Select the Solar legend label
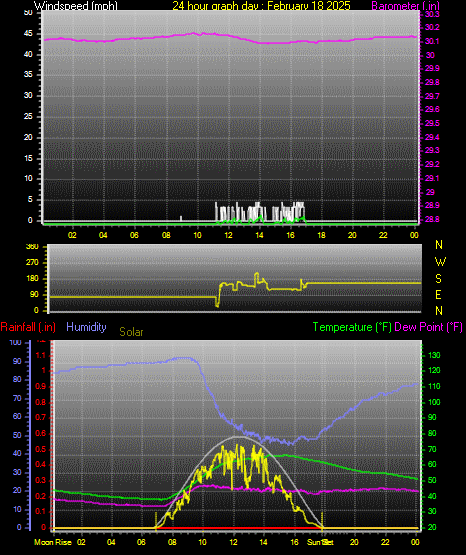 point(131,332)
